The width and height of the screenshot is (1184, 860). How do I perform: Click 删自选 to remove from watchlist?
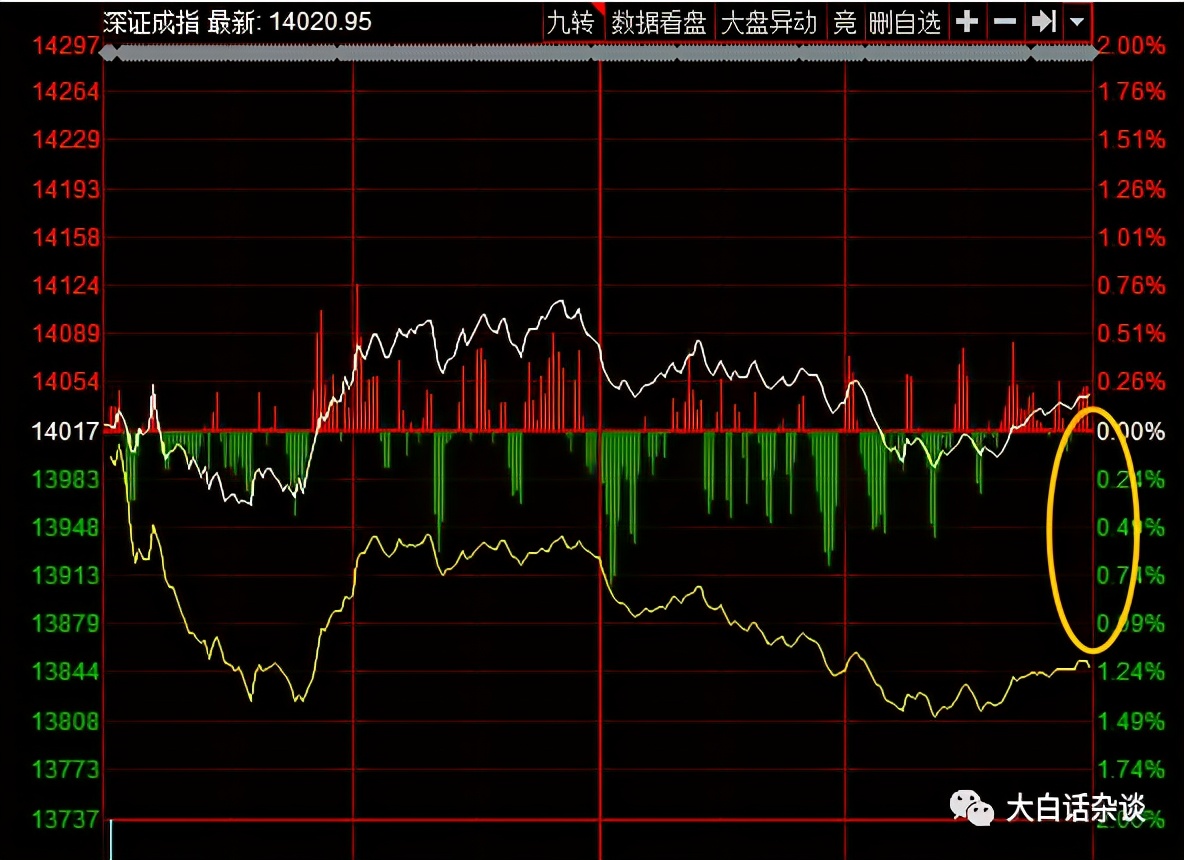click(905, 23)
